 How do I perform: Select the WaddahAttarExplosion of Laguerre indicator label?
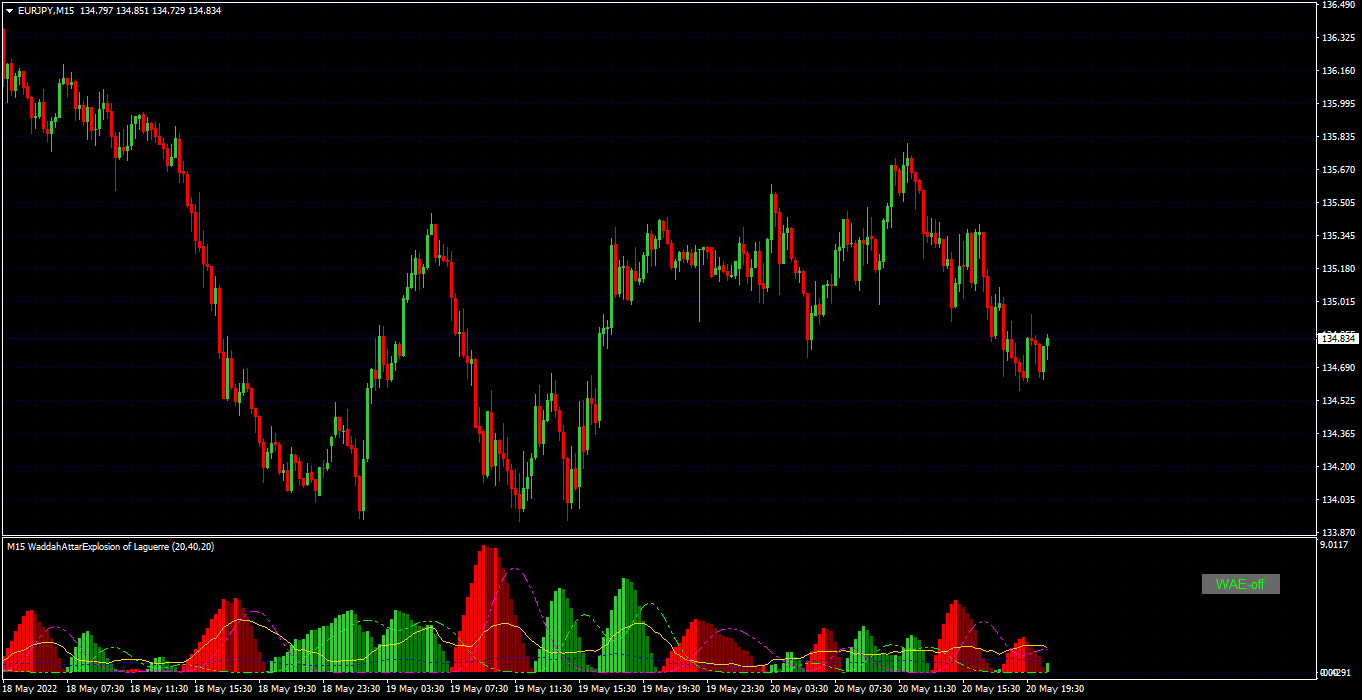[x=110, y=546]
